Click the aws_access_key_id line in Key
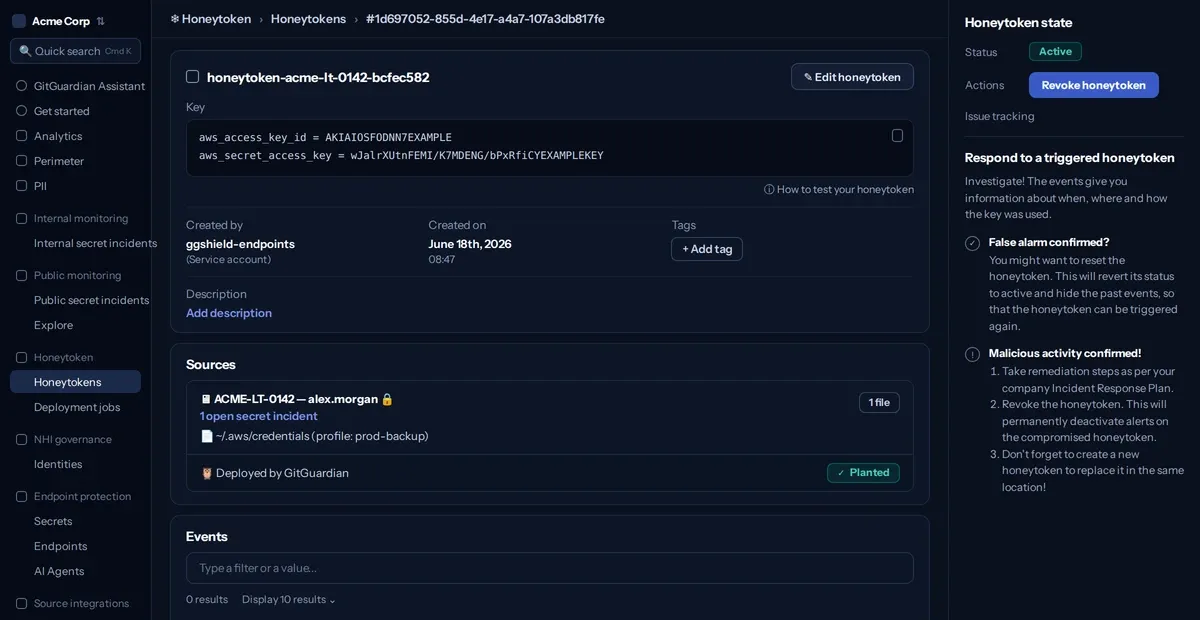Image resolution: width=1200 pixels, height=620 pixels. (325, 137)
